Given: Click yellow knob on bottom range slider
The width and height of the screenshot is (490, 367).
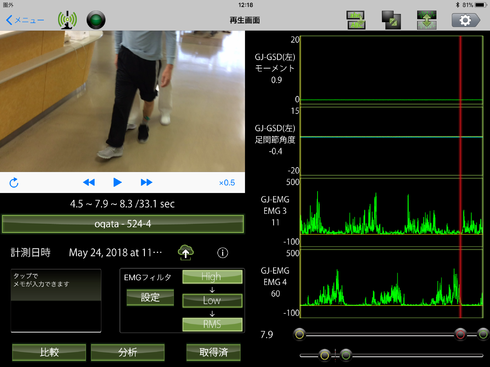Looking at the screenshot, I should 324,355.
